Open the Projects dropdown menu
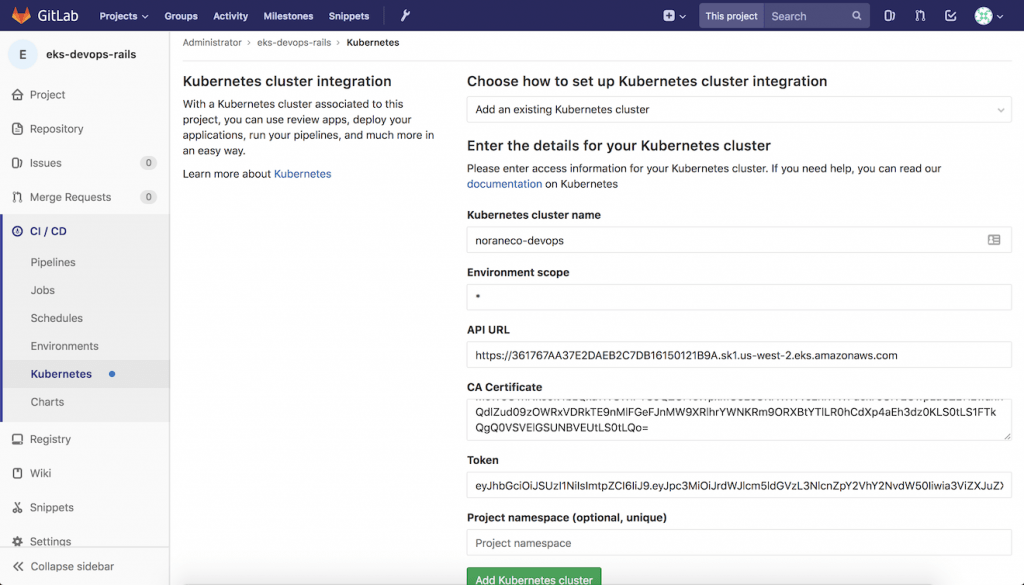 click(123, 16)
